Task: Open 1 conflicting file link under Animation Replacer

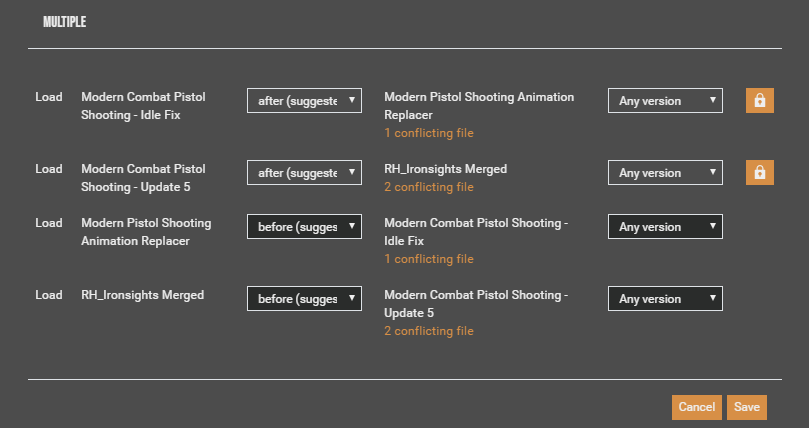Action: pos(428,133)
